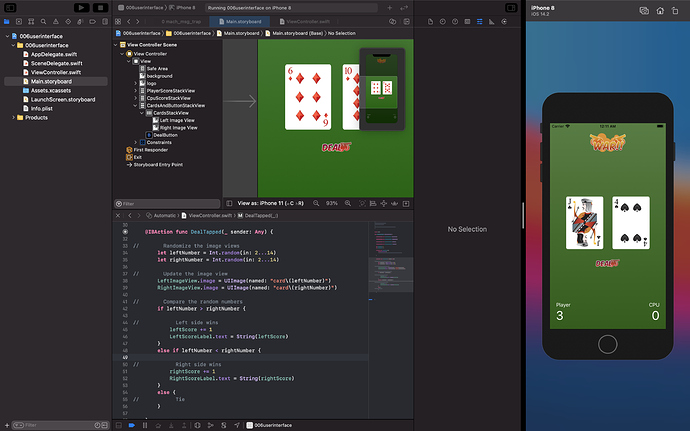Open the Symbol navigator
Screen dimensions: 690x431
click(x=31, y=21)
